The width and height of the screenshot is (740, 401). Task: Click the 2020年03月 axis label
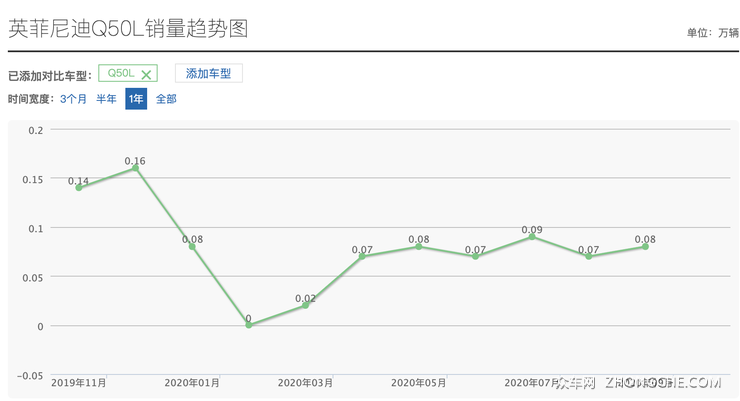[305, 383]
